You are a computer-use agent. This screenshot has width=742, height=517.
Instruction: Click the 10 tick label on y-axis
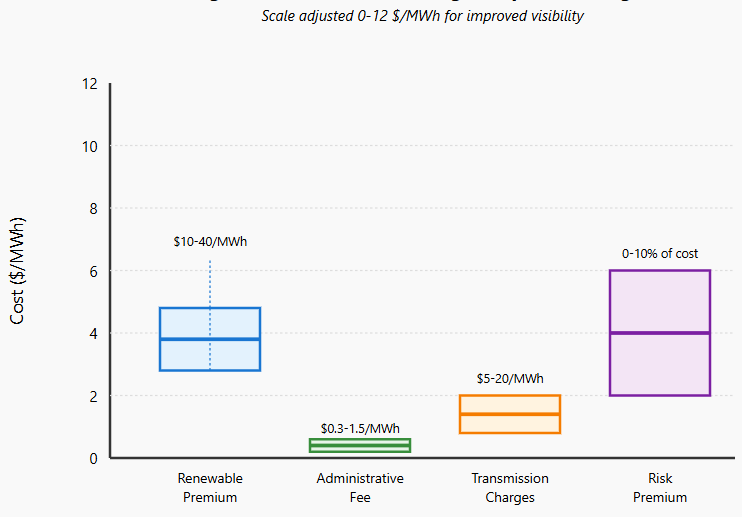coord(90,146)
